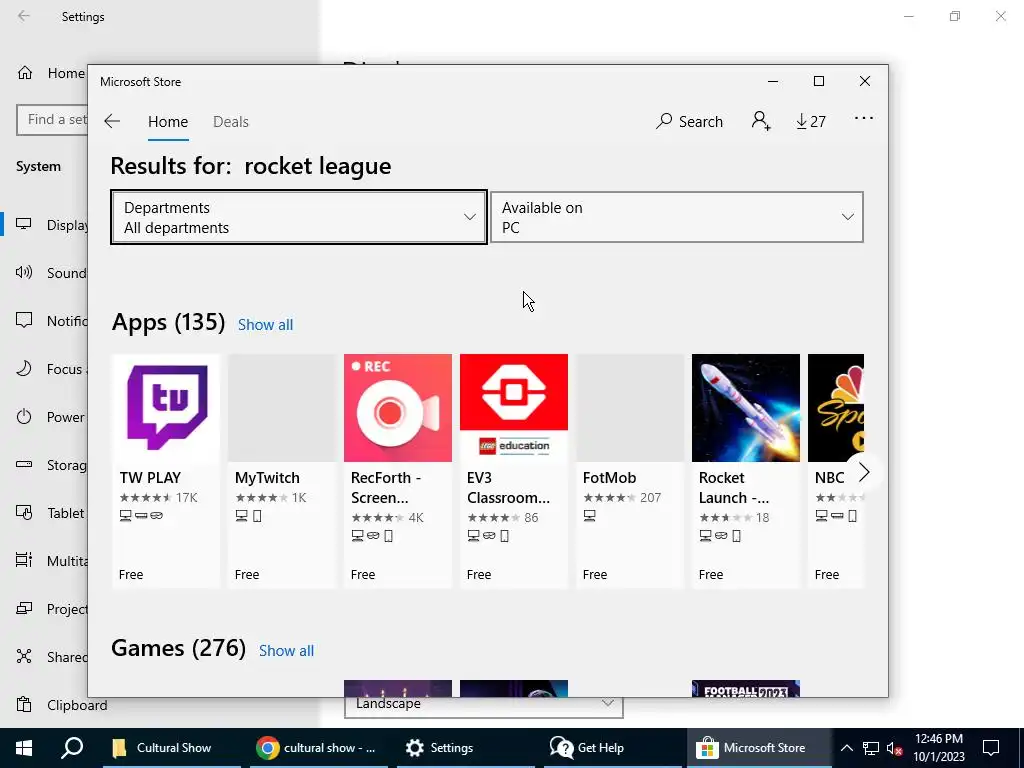The height and width of the screenshot is (768, 1024).
Task: Open the FotMob app tile
Action: coord(630,470)
